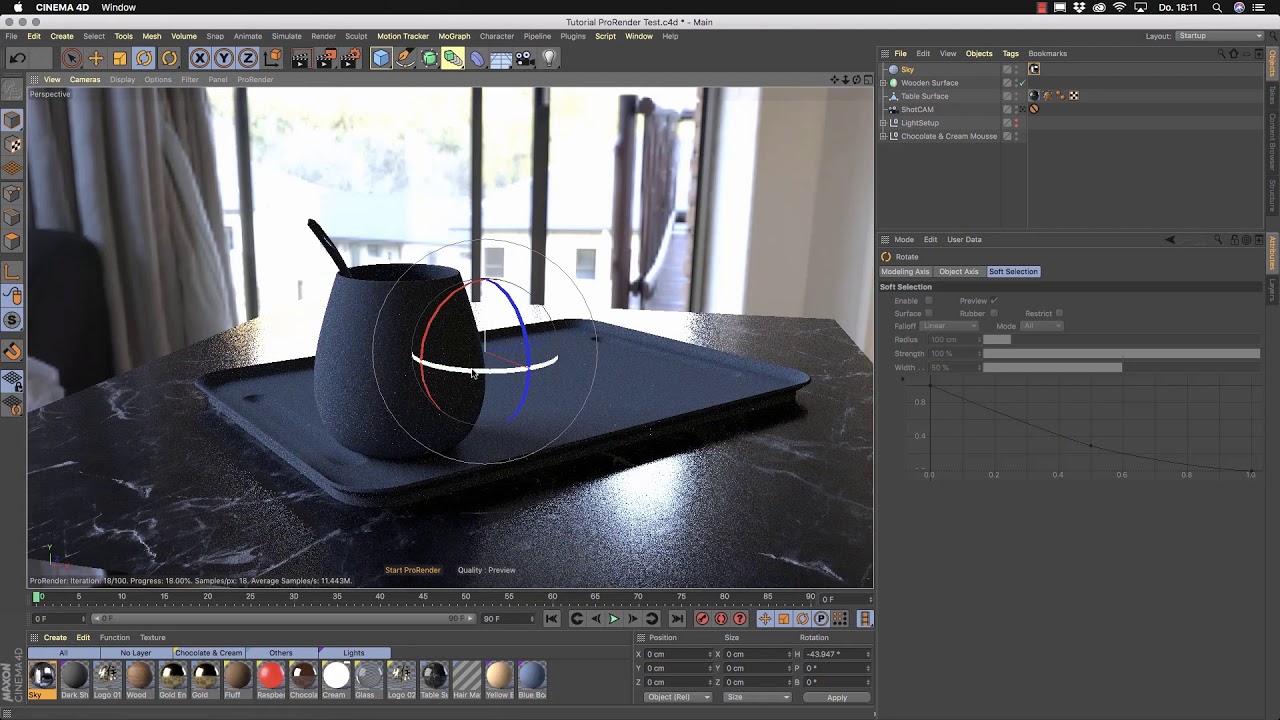Open the Spline Pen tool
The width and height of the screenshot is (1280, 720).
405,58
